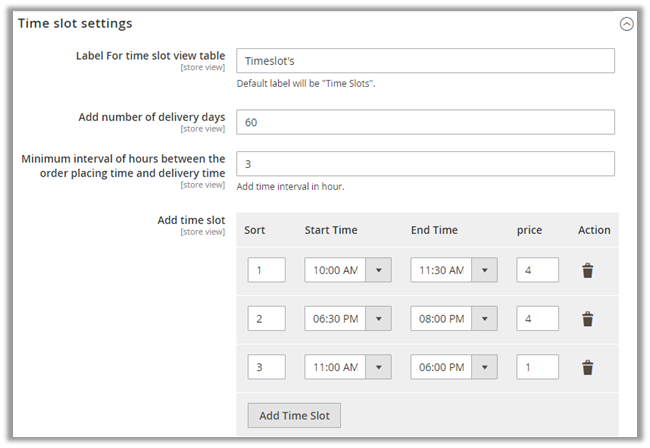650x448 pixels.
Task: Open the 10:00 AM start time dropdown
Action: coord(379,270)
